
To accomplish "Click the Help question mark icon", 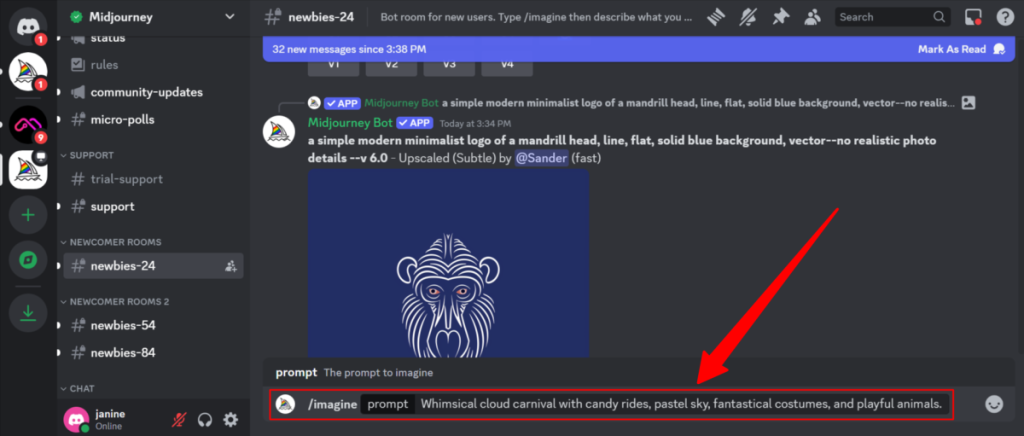I will [x=1003, y=17].
